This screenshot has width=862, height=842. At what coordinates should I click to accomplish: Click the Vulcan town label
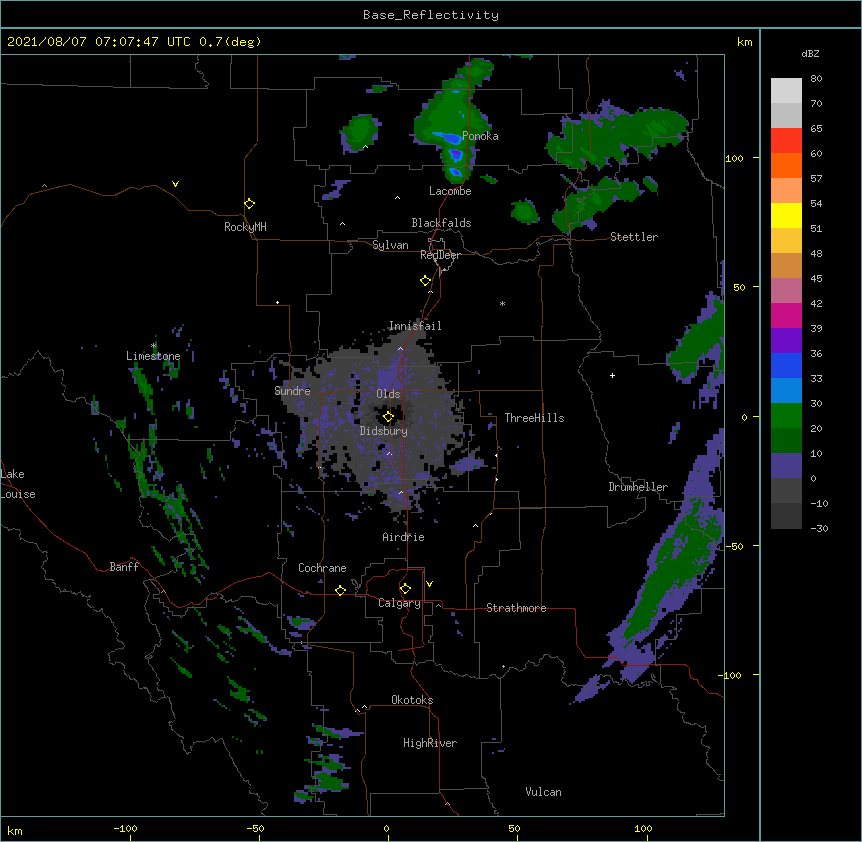click(543, 792)
